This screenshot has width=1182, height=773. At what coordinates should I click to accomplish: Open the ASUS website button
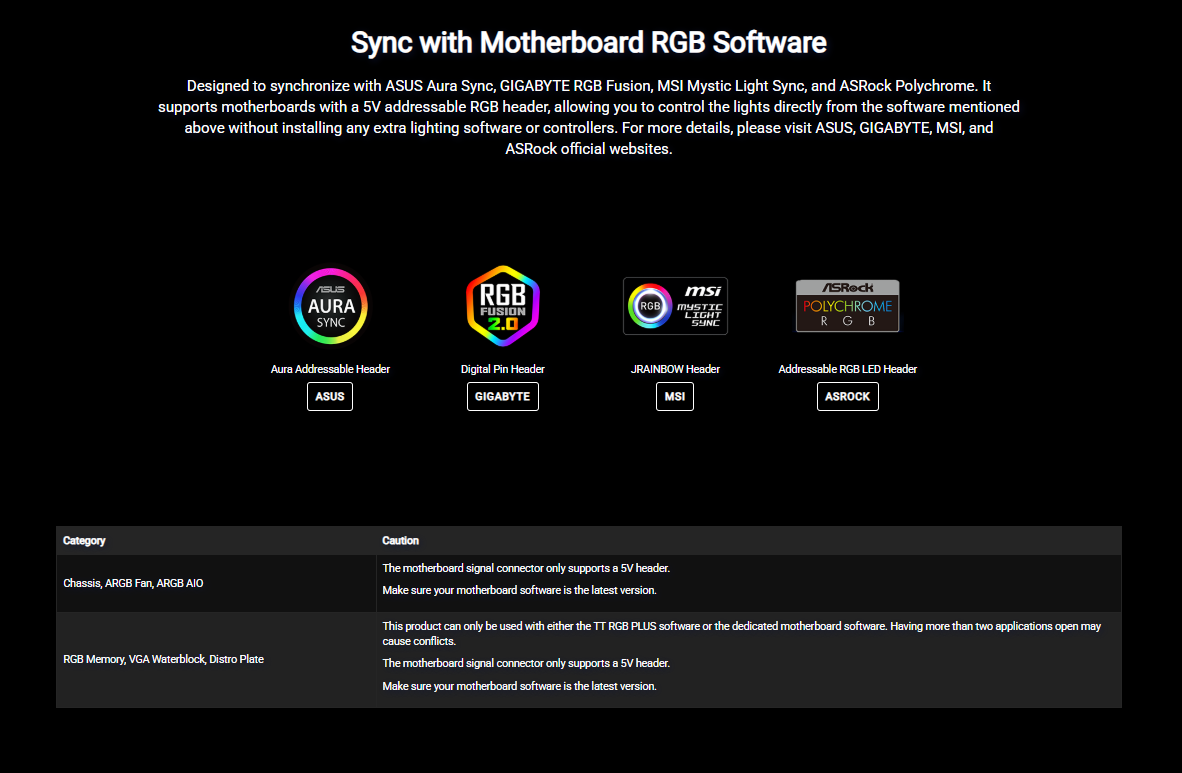tap(330, 397)
